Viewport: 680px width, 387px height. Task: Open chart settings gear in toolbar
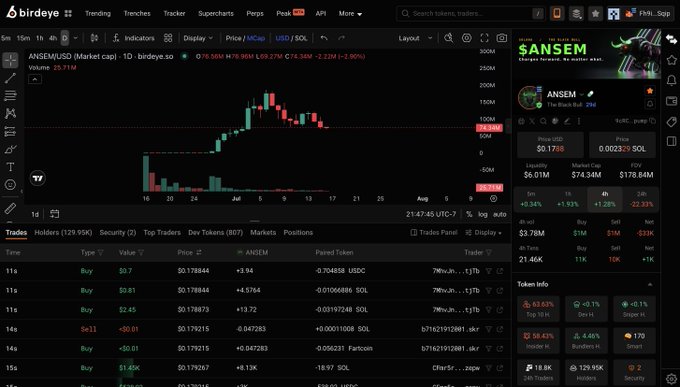467,38
